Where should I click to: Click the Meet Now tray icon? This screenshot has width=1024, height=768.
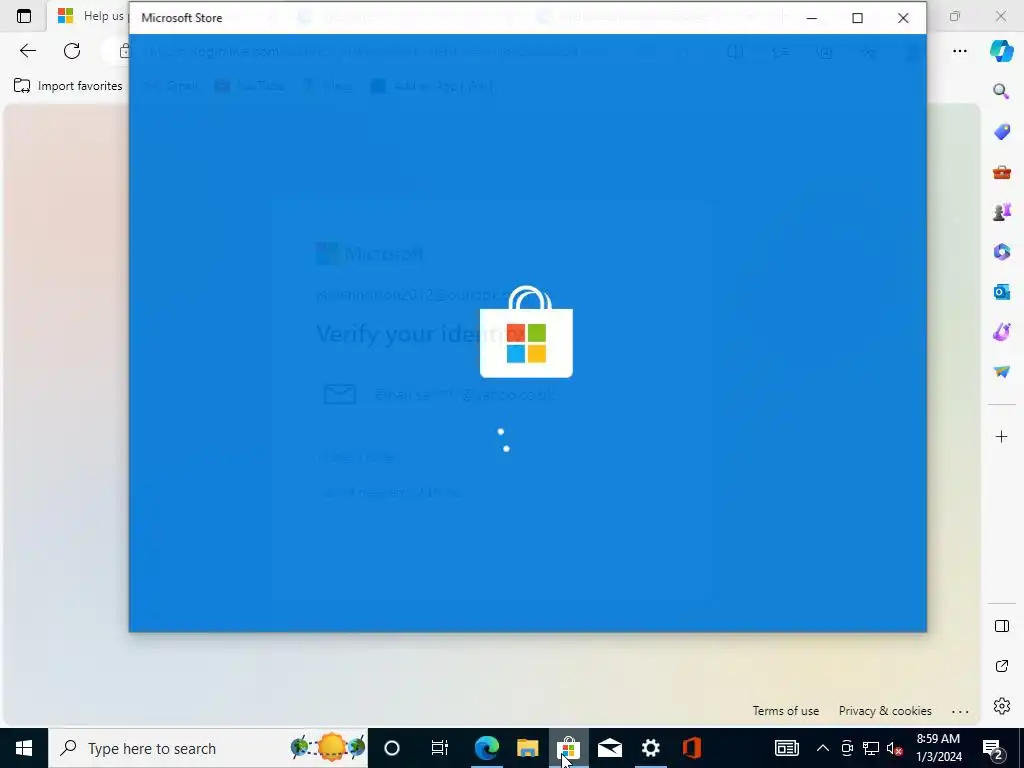coord(847,748)
